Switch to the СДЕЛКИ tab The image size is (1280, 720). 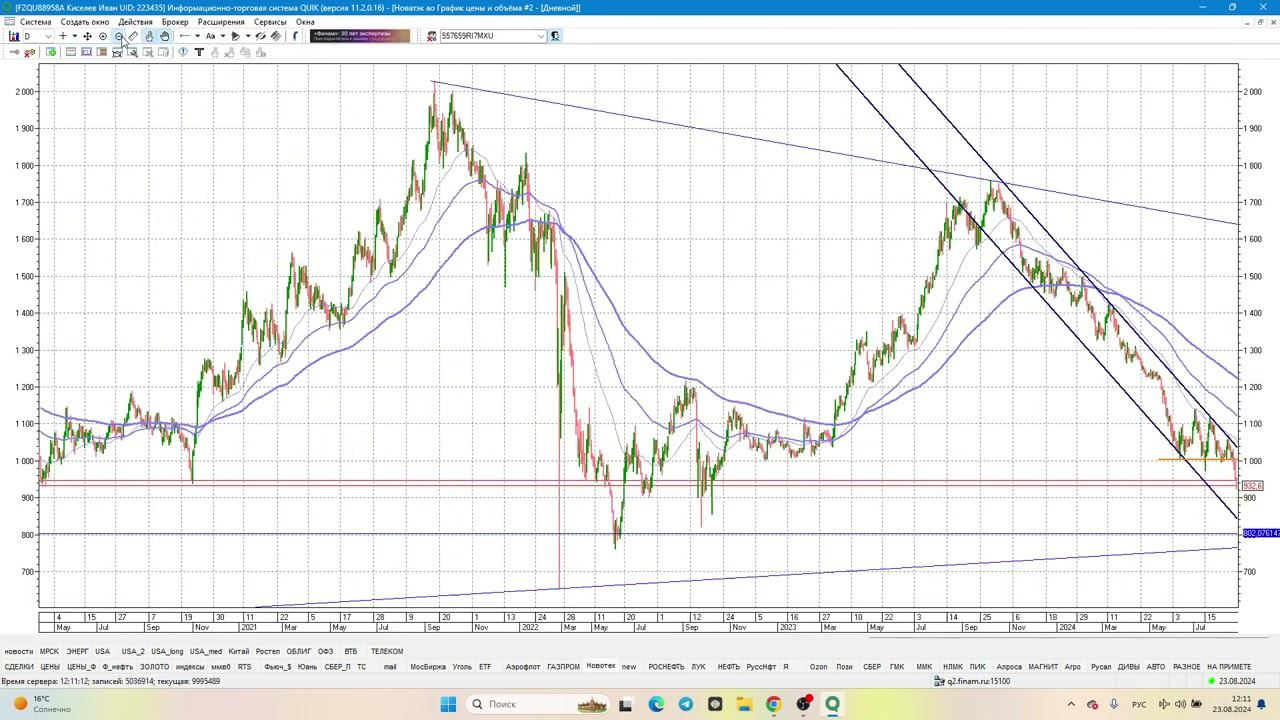click(x=18, y=667)
